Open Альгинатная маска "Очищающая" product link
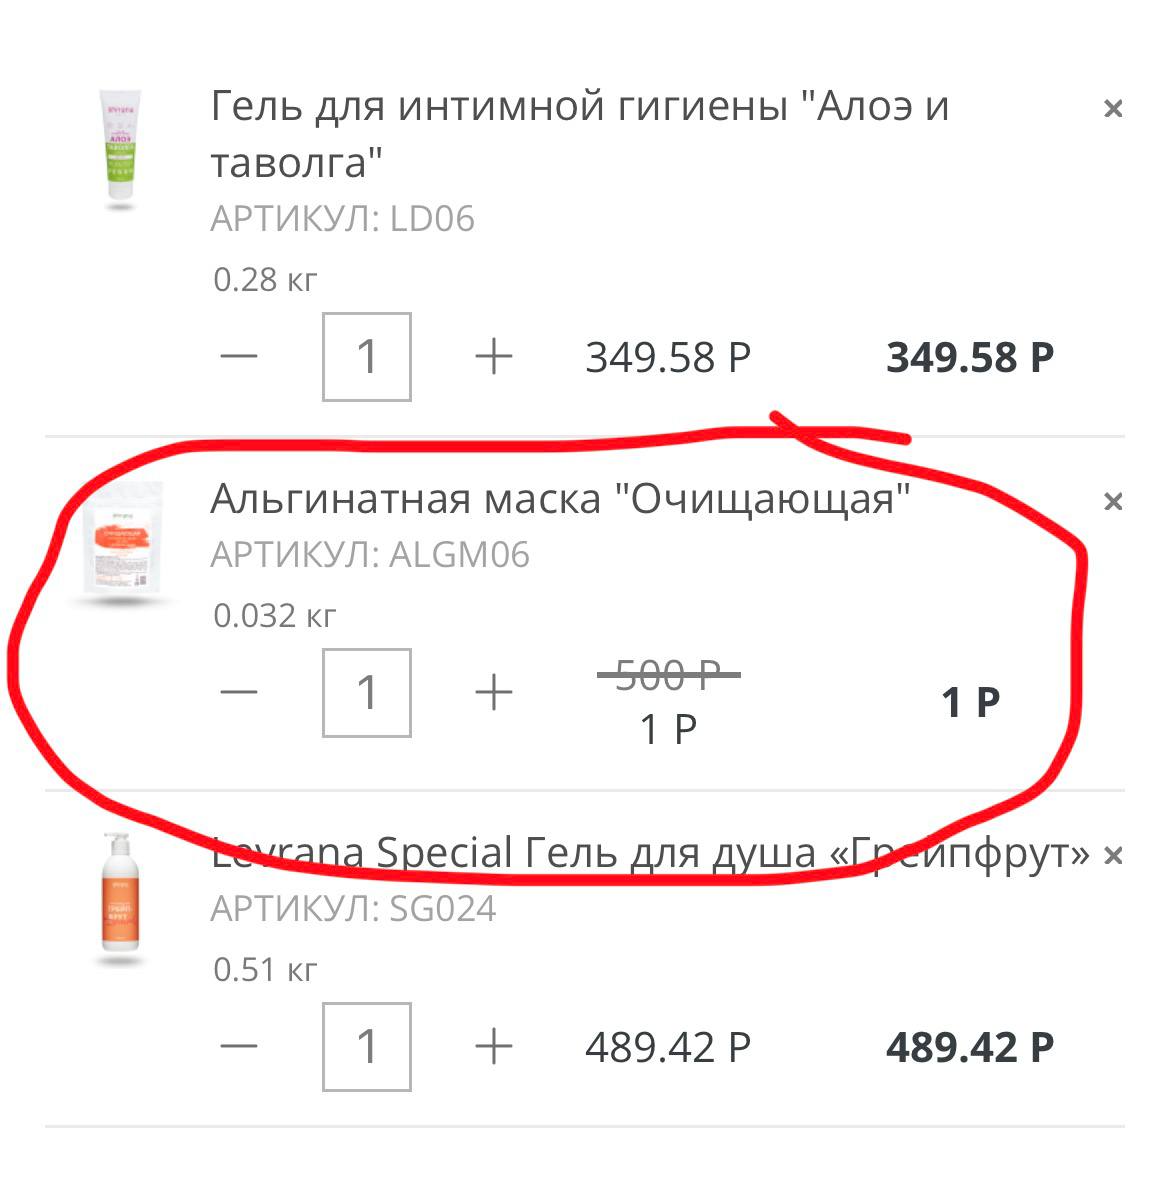 click(x=560, y=498)
